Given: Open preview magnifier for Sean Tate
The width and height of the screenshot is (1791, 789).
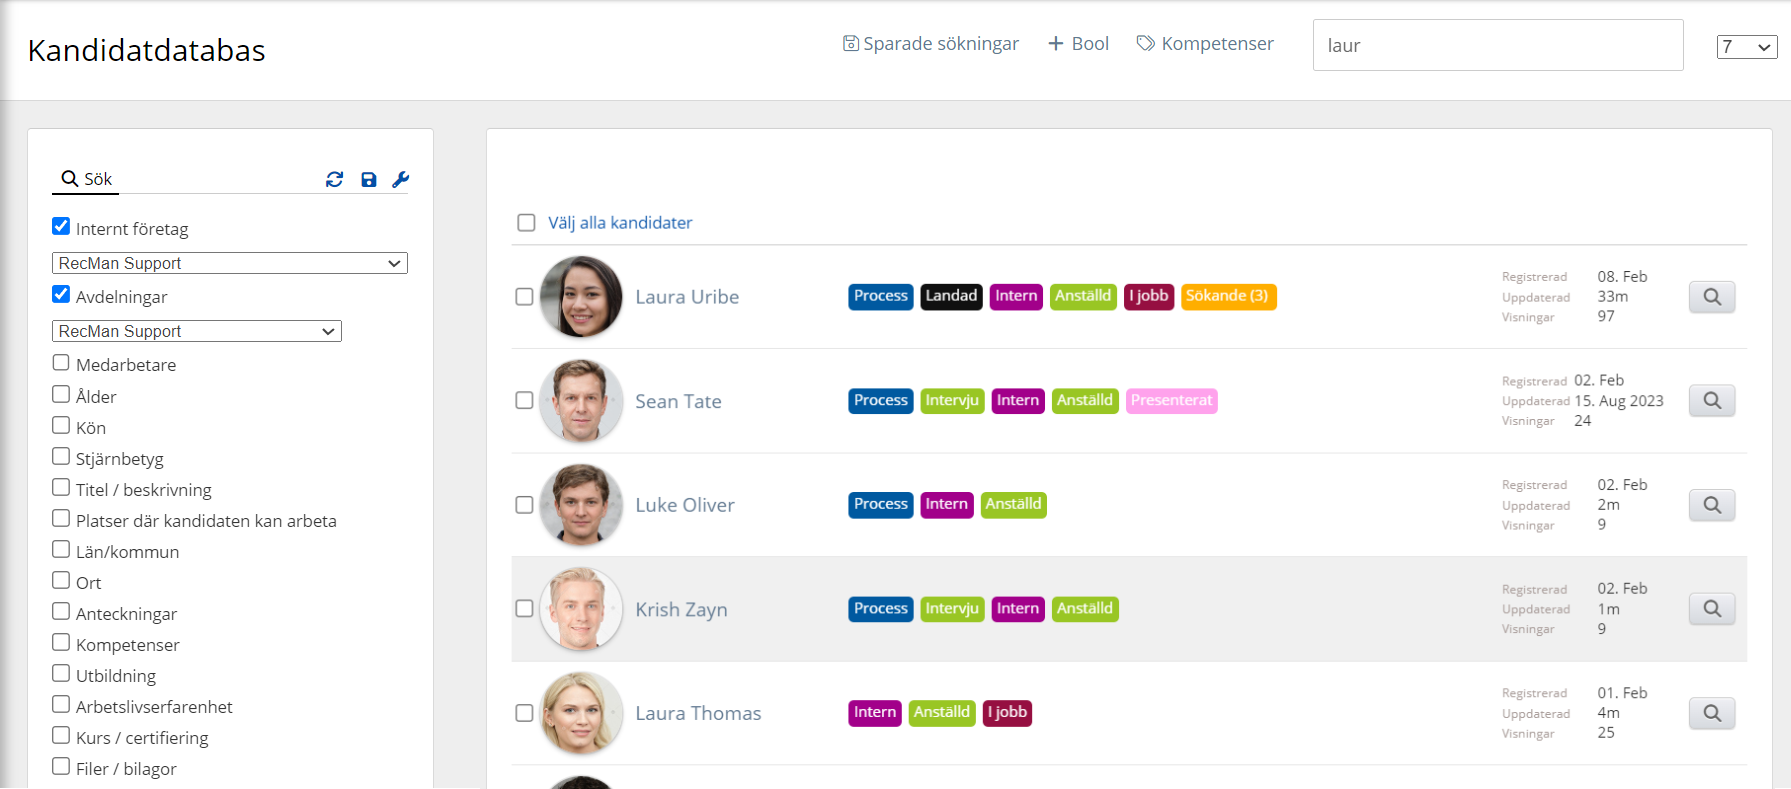Looking at the screenshot, I should pyautogui.click(x=1711, y=401).
